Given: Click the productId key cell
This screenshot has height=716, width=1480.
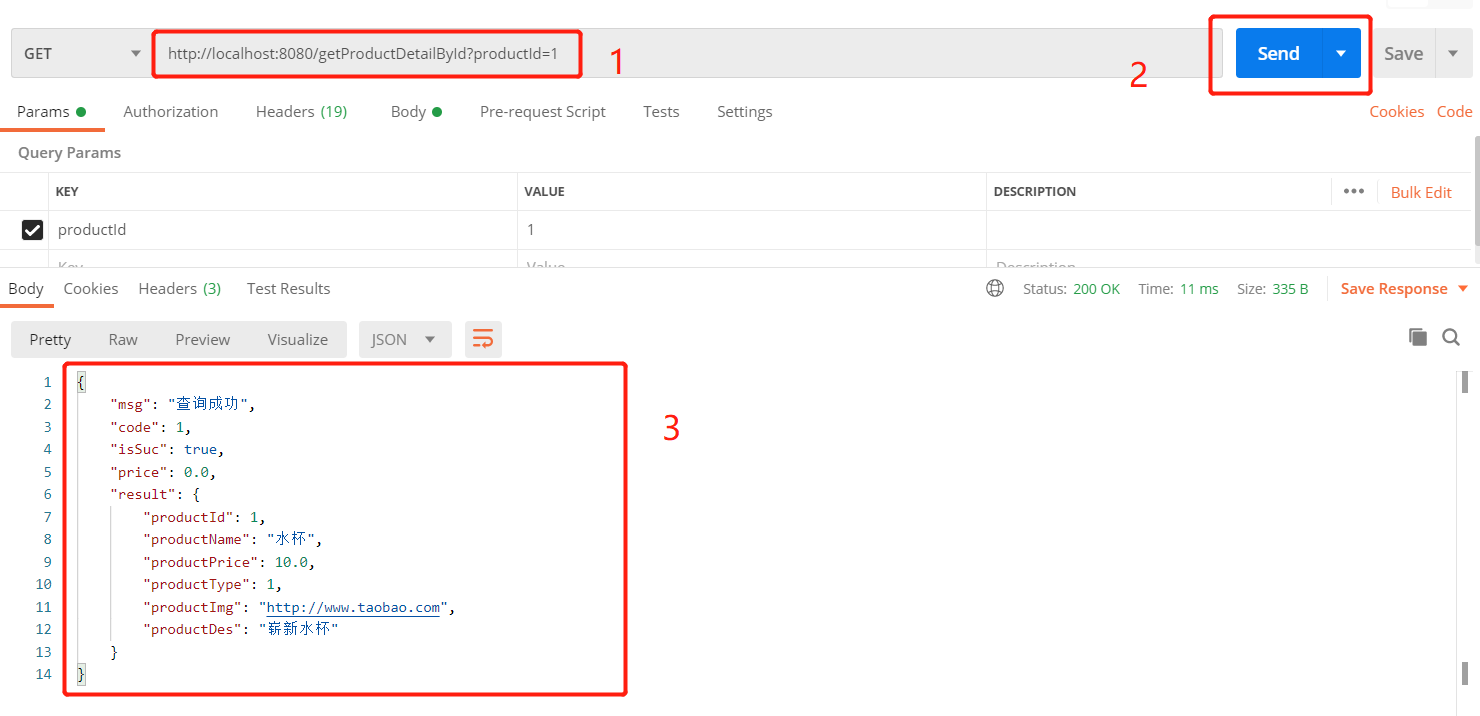Looking at the screenshot, I should tap(283, 230).
